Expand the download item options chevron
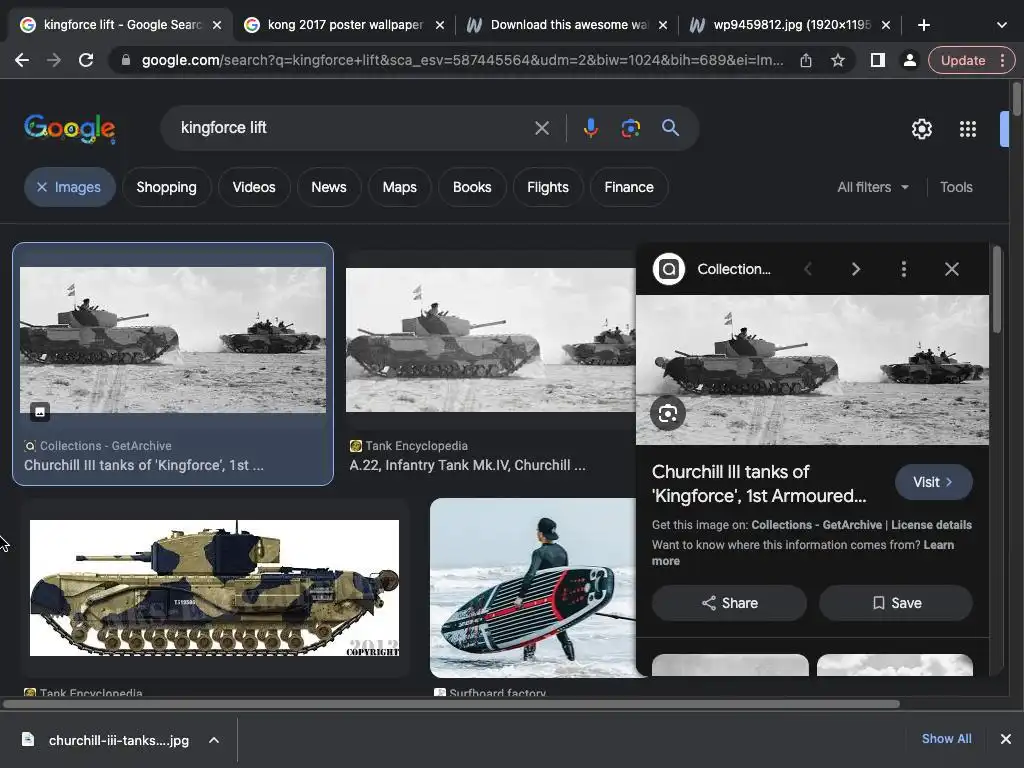The image size is (1024, 768). click(x=214, y=740)
